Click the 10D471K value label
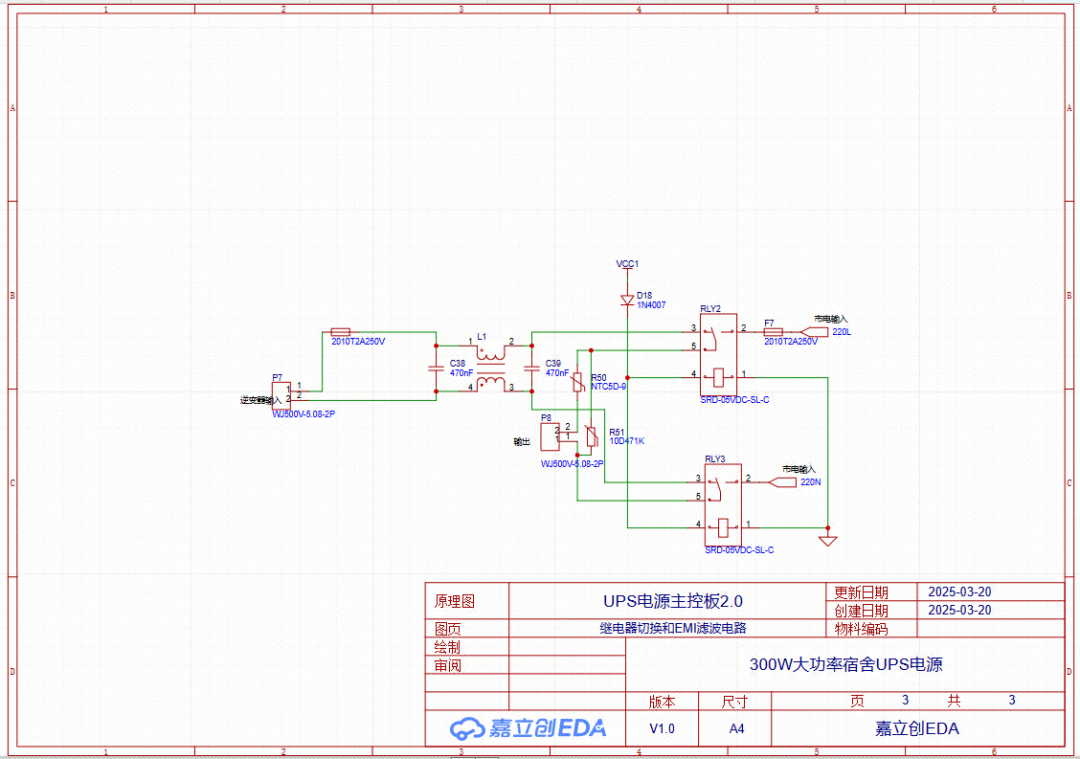This screenshot has height=759, width=1080. (627, 441)
